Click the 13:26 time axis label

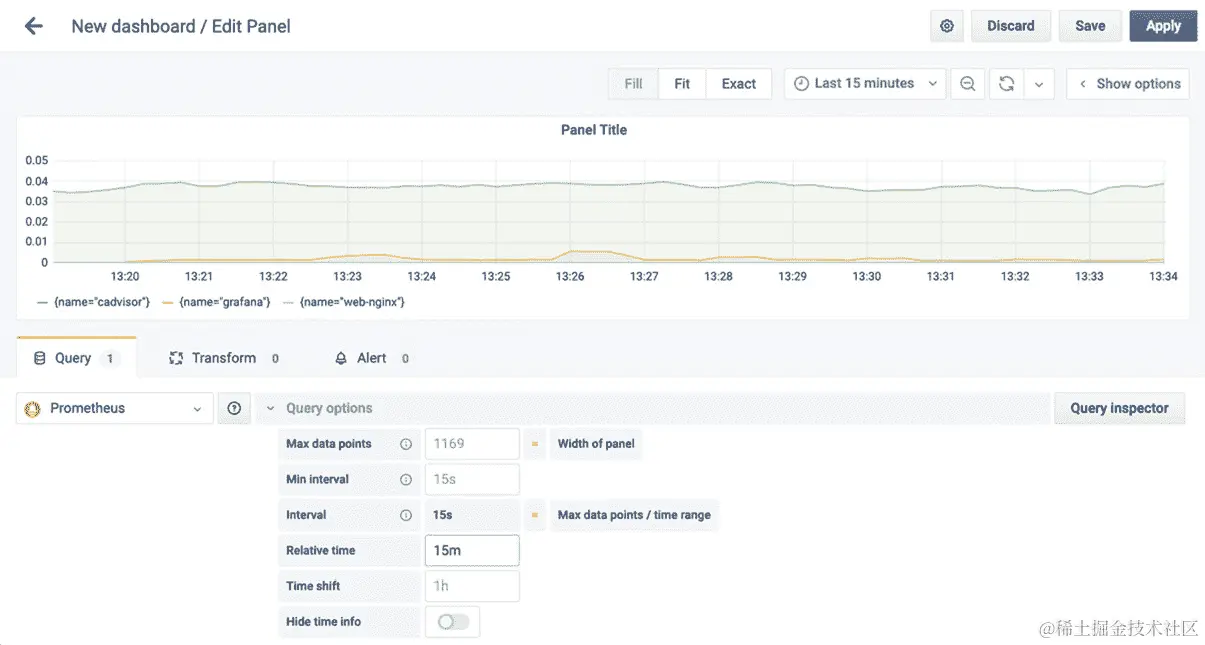[x=570, y=276]
